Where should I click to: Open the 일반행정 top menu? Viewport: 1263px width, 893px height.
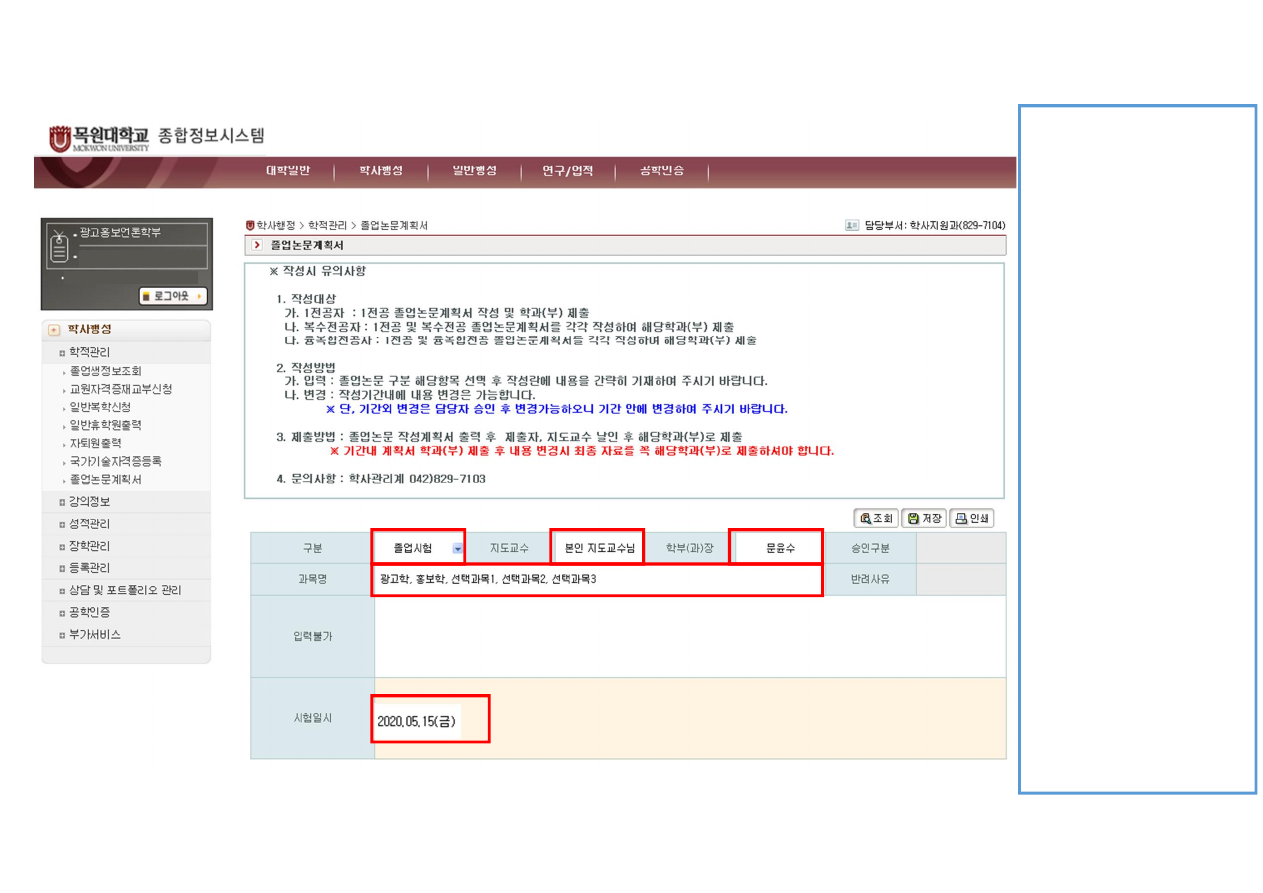pyautogui.click(x=474, y=171)
